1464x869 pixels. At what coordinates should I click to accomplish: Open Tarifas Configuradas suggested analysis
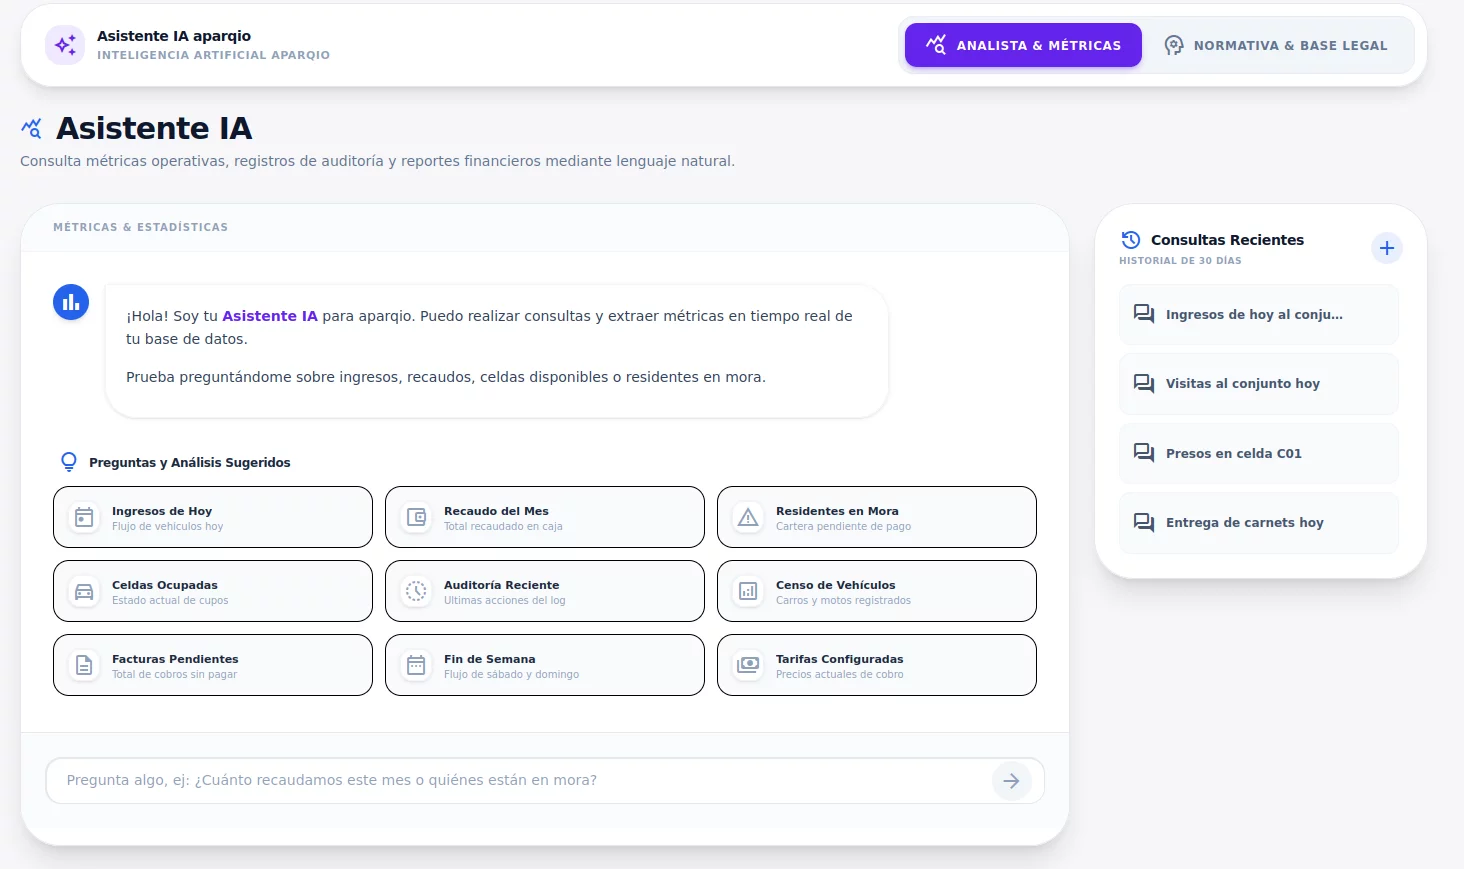click(x=877, y=665)
